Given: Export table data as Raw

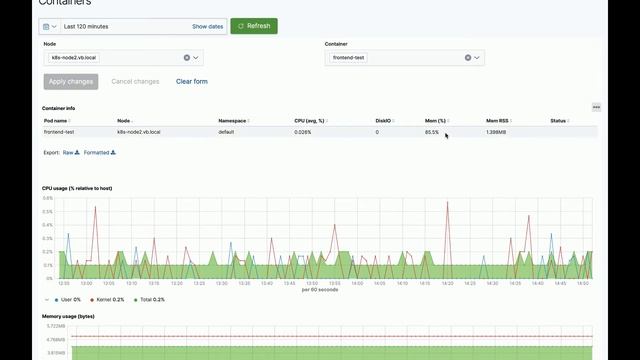Looking at the screenshot, I should pos(71,153).
